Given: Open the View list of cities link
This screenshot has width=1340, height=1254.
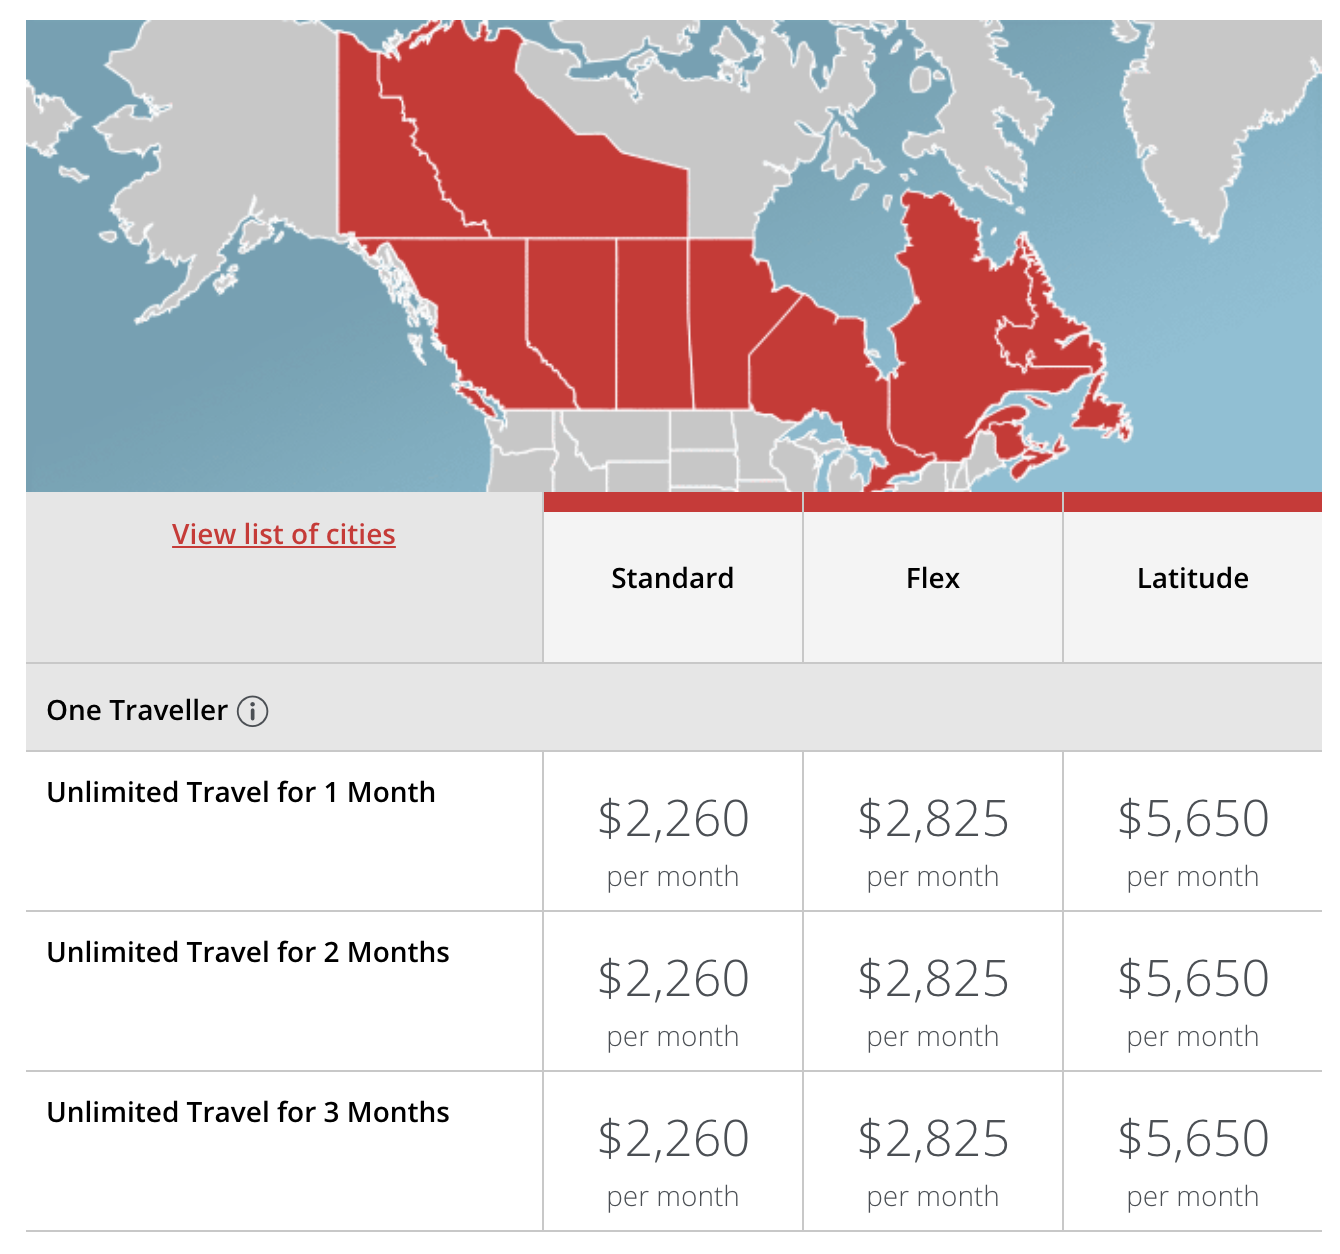Looking at the screenshot, I should pyautogui.click(x=284, y=534).
